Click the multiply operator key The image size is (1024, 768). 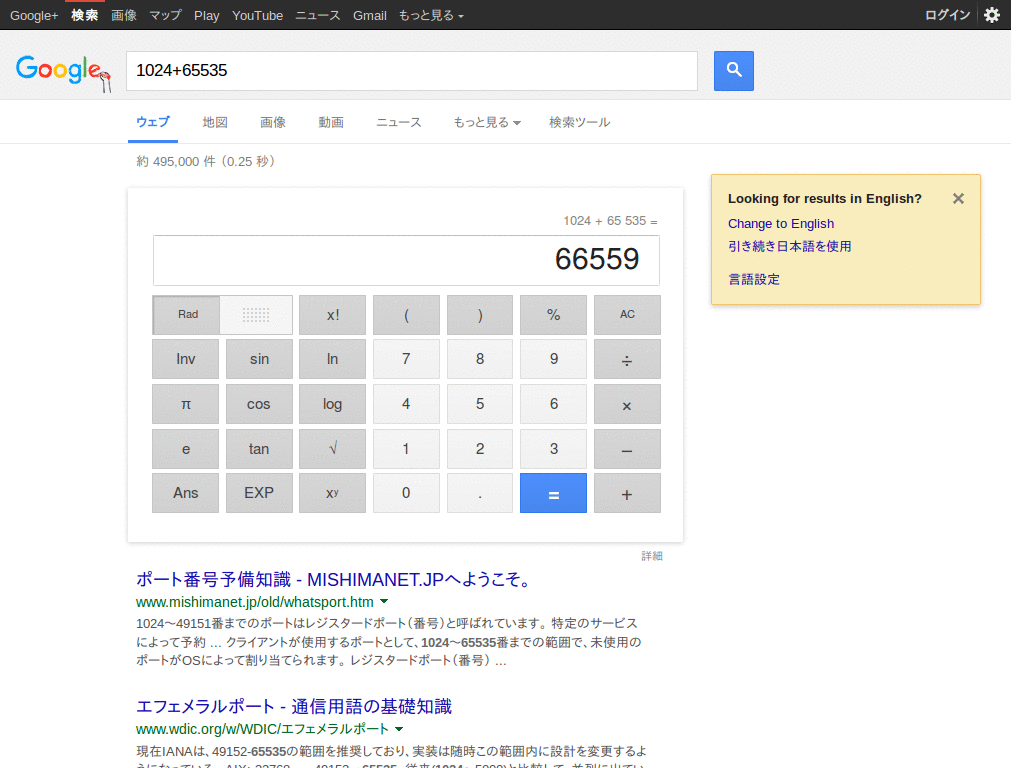pyautogui.click(x=627, y=404)
